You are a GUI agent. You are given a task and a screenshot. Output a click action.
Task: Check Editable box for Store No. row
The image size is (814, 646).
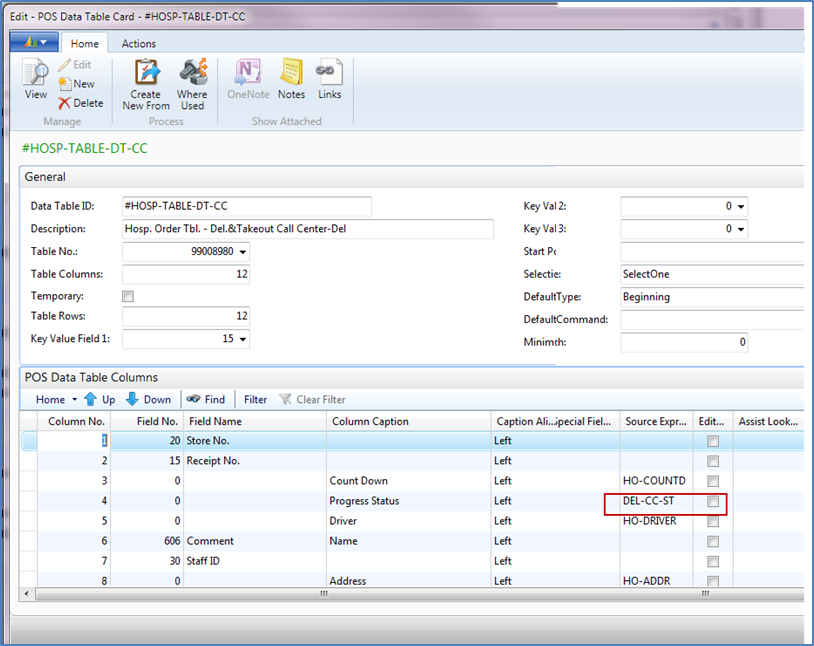tap(713, 441)
